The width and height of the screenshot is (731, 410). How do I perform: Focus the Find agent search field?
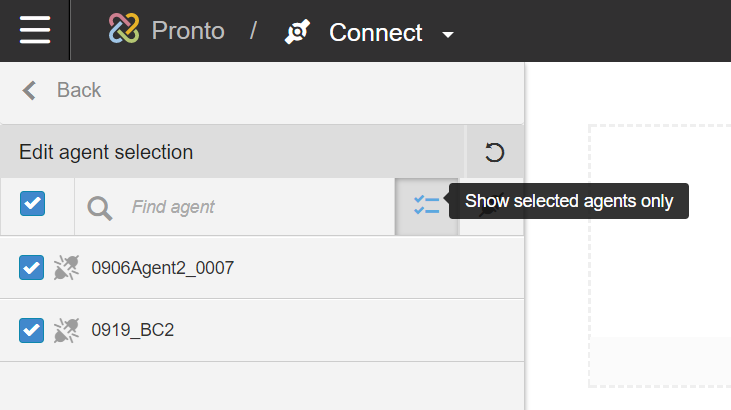click(x=250, y=208)
